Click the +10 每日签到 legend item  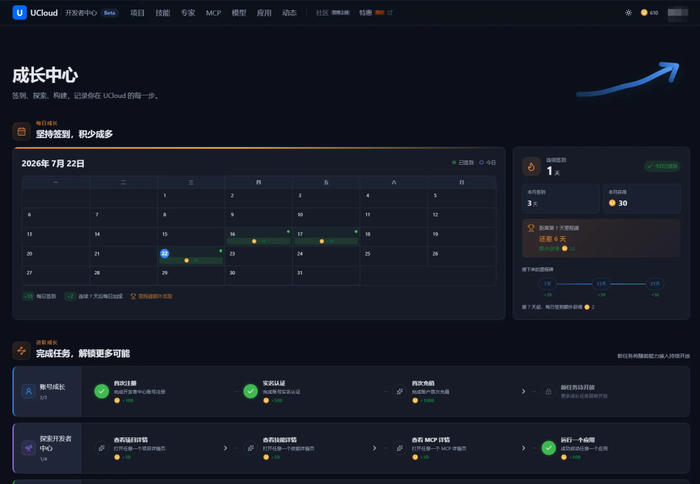coord(39,296)
